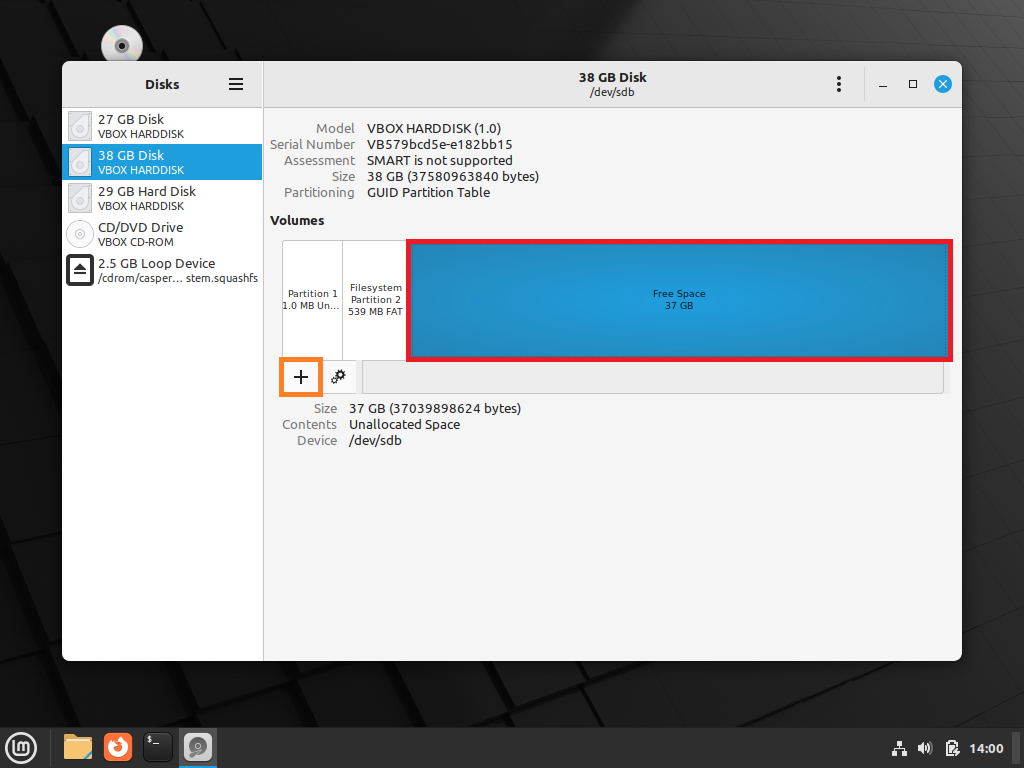Screen dimensions: 1024x768
Task: Select the 38 GB Disk entry
Action: [x=162, y=162]
